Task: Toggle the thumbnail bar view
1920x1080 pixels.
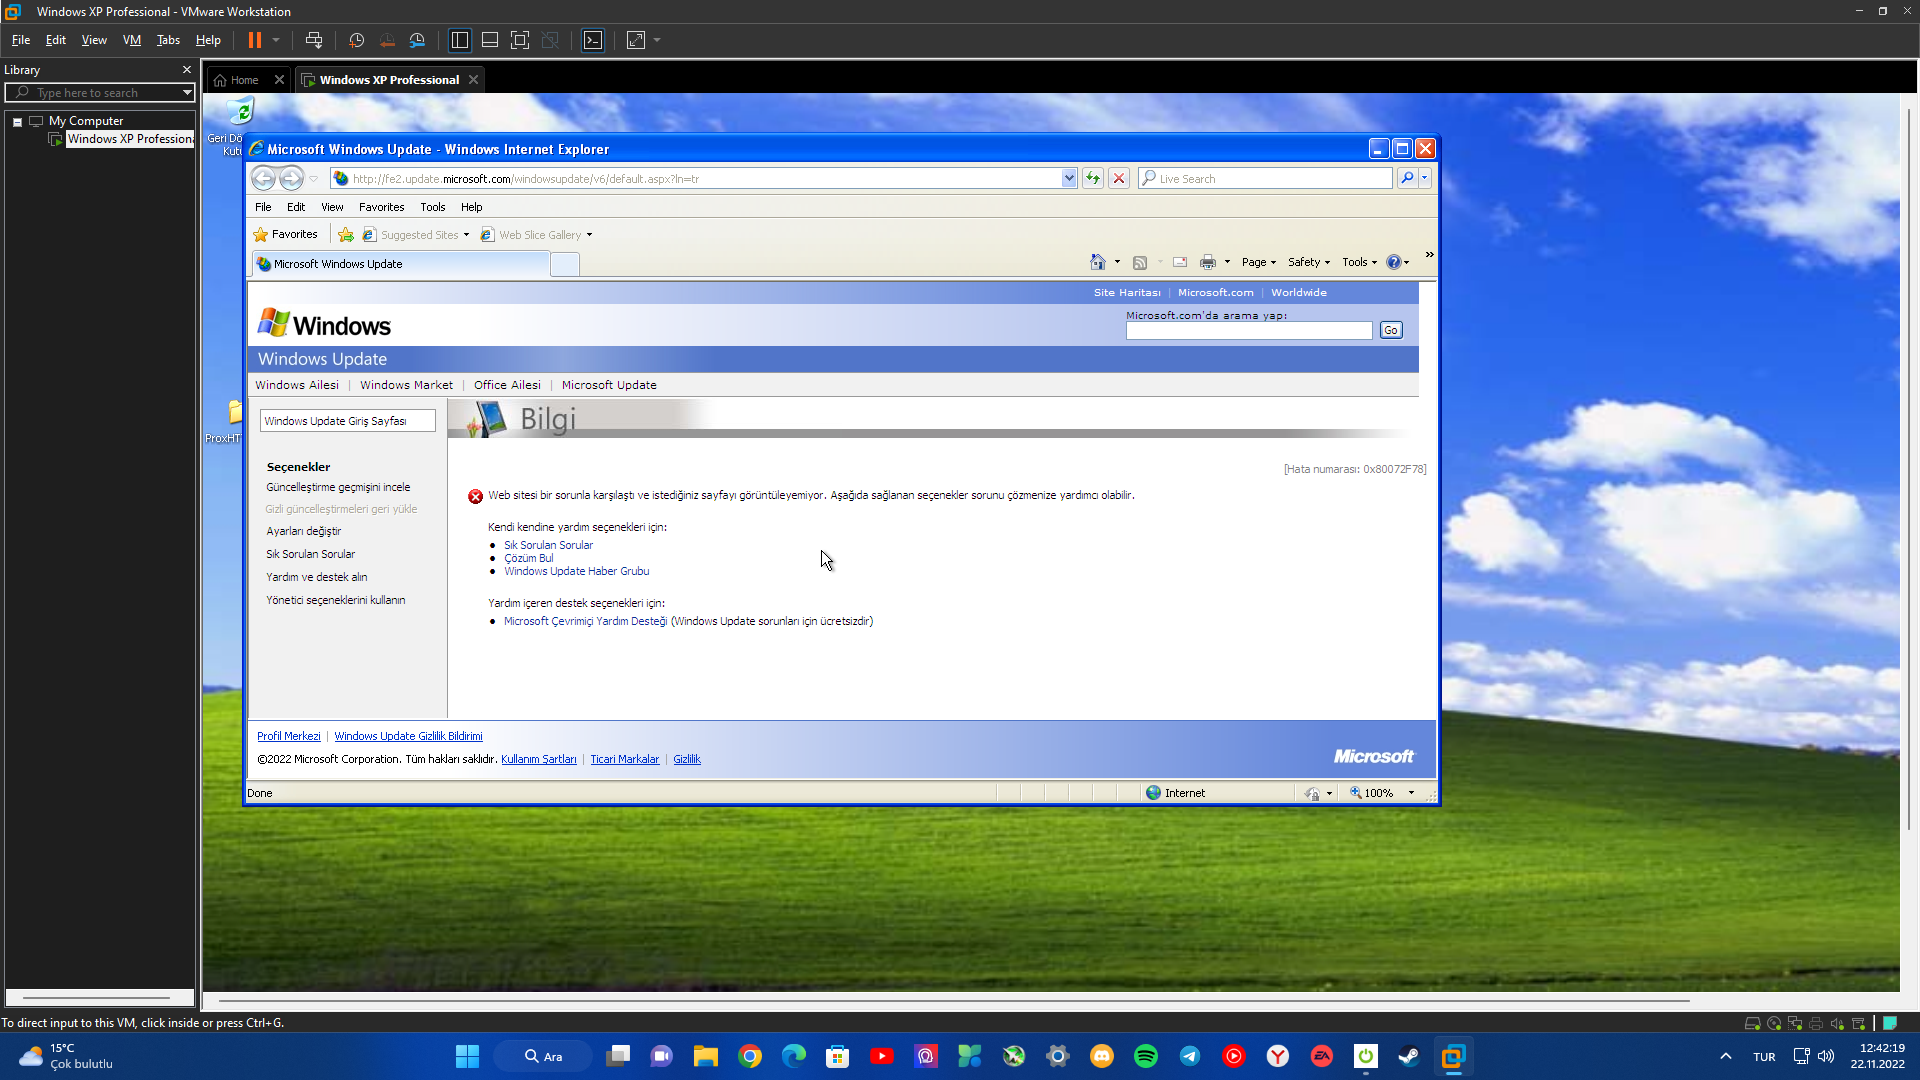Action: (490, 40)
